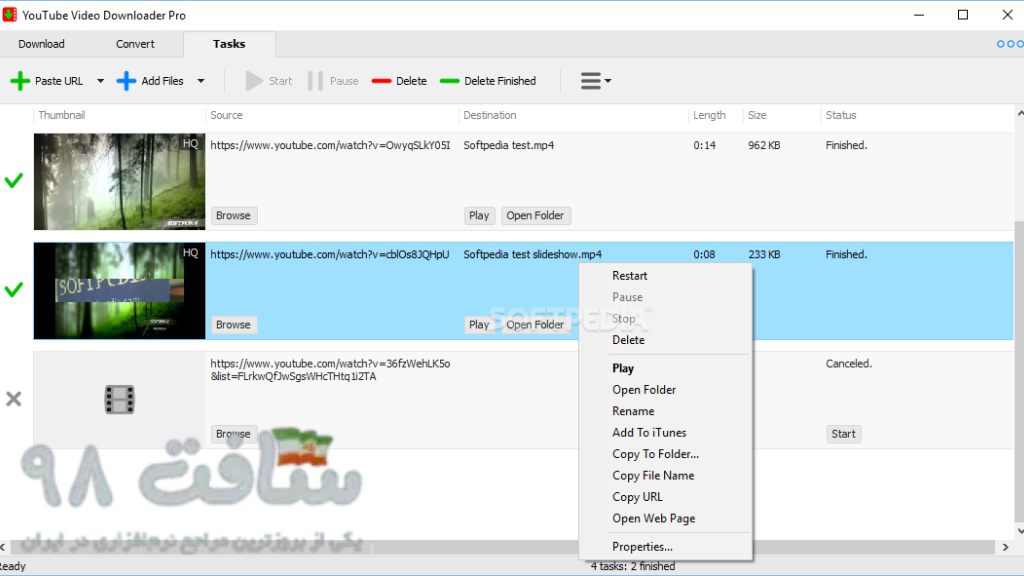The height and width of the screenshot is (576, 1024).
Task: Click the vertical scrollbar down arrow
Action: [1019, 532]
